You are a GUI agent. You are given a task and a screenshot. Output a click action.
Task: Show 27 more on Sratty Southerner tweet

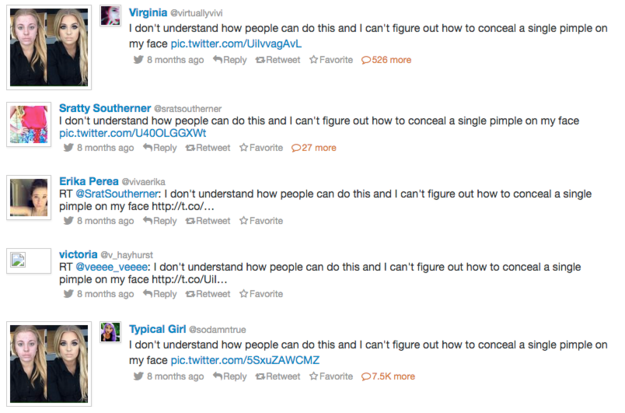[314, 148]
